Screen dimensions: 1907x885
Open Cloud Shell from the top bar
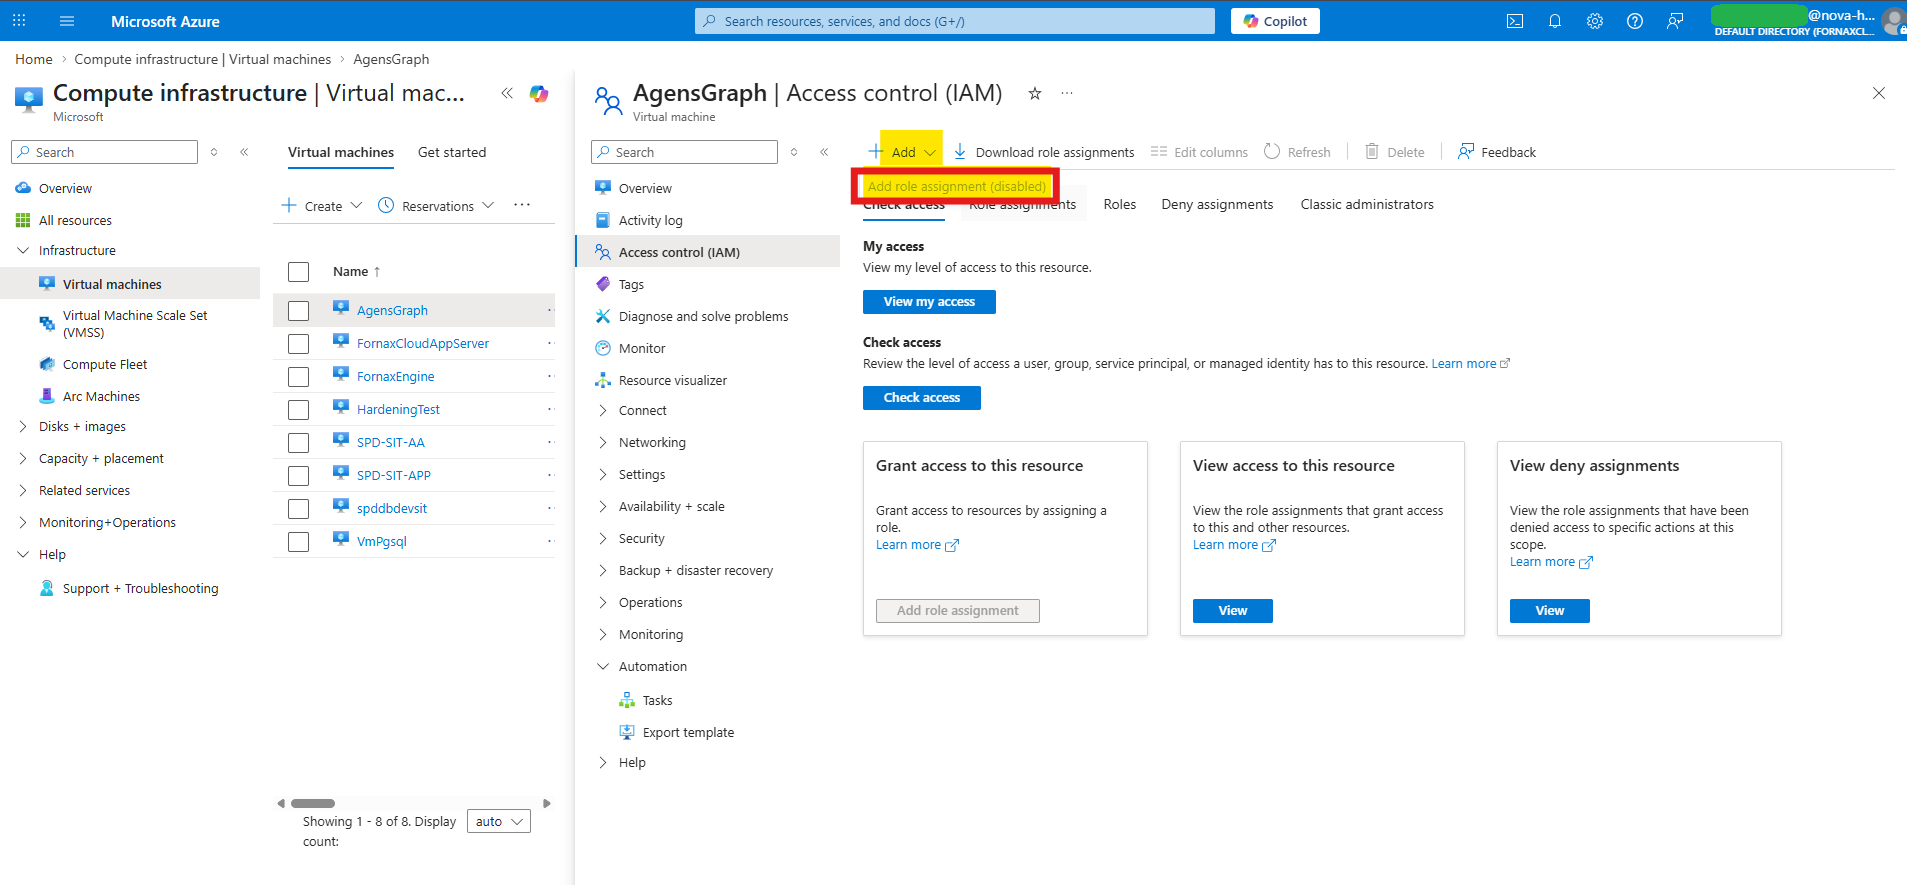tap(1515, 21)
